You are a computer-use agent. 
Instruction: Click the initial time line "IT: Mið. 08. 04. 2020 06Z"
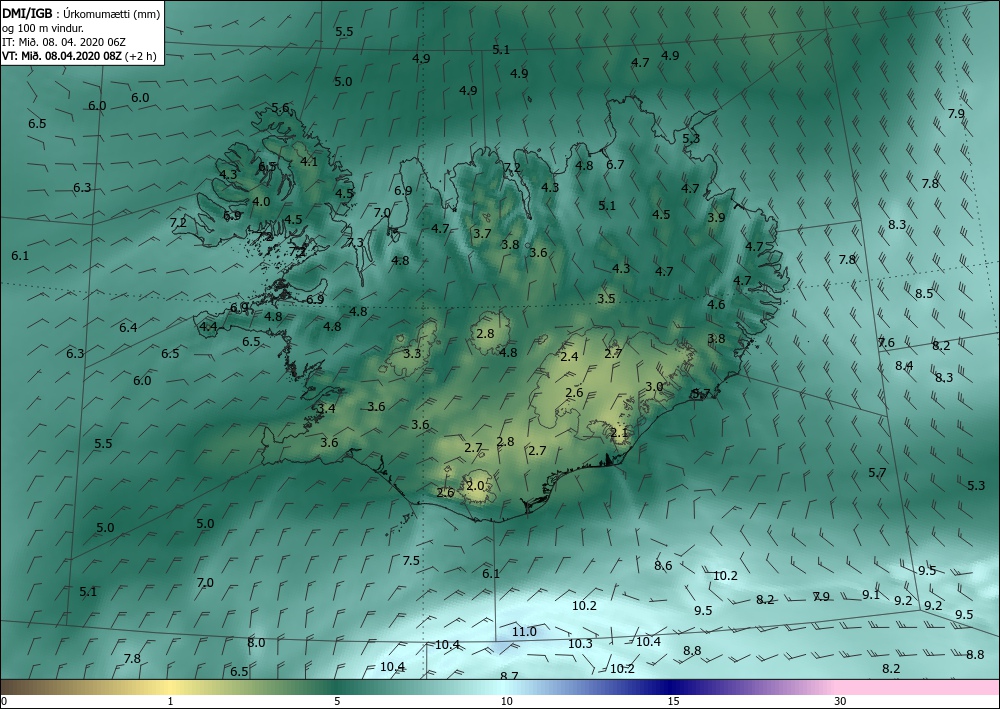(x=64, y=42)
